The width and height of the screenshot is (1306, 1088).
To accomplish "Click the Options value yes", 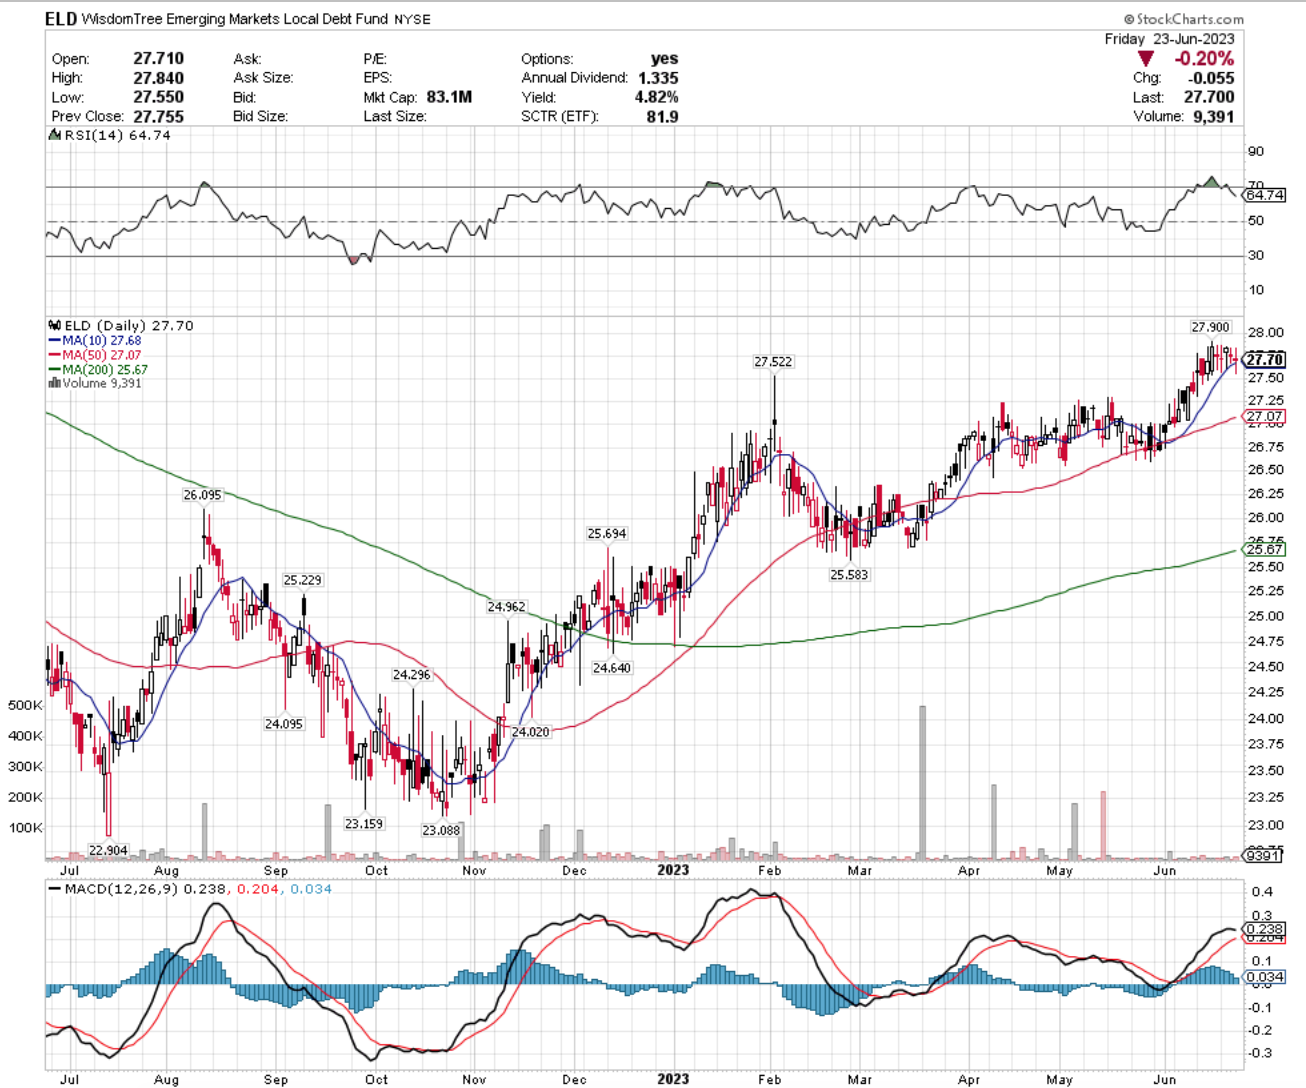I will [664, 59].
